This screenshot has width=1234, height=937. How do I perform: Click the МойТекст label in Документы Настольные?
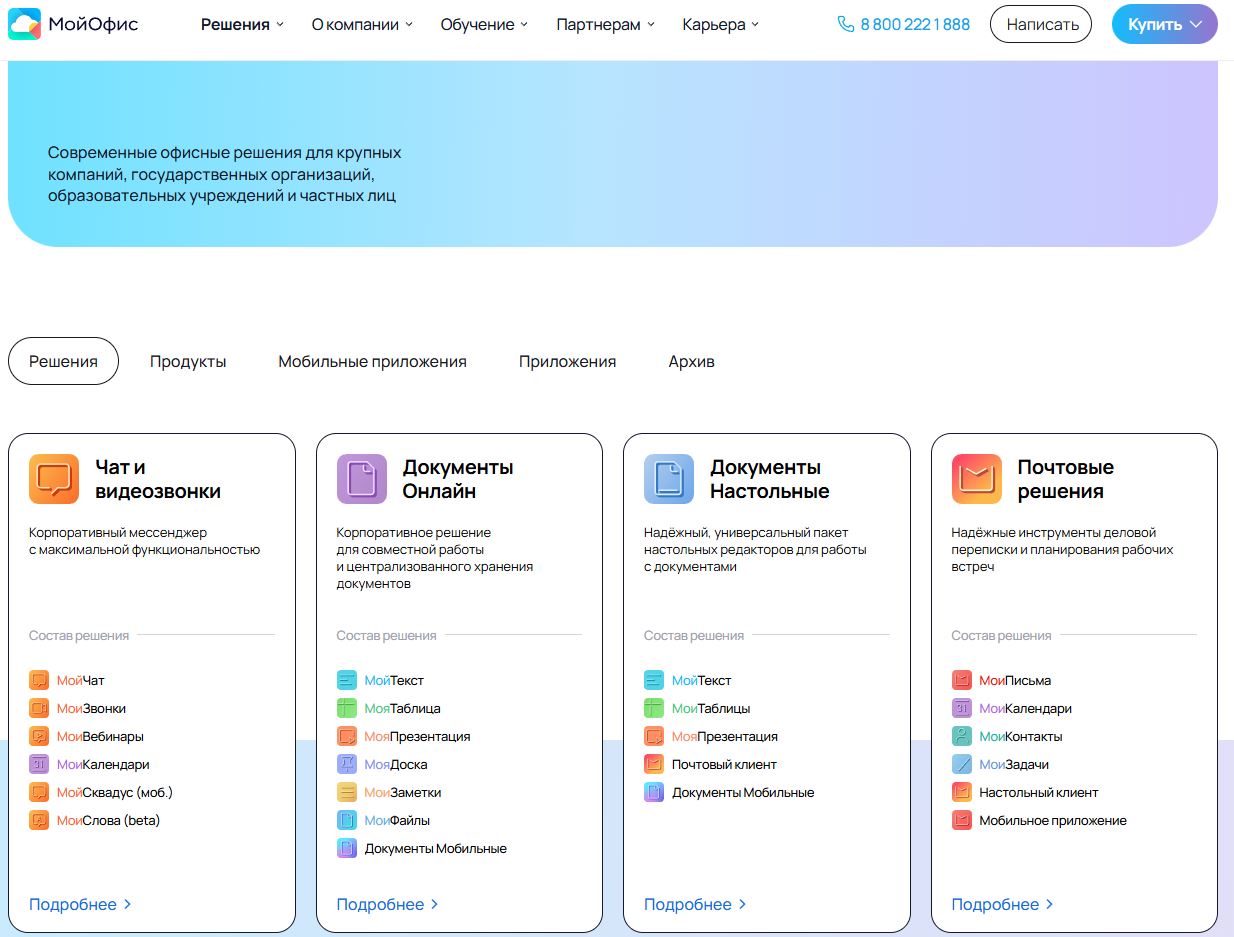(x=701, y=680)
